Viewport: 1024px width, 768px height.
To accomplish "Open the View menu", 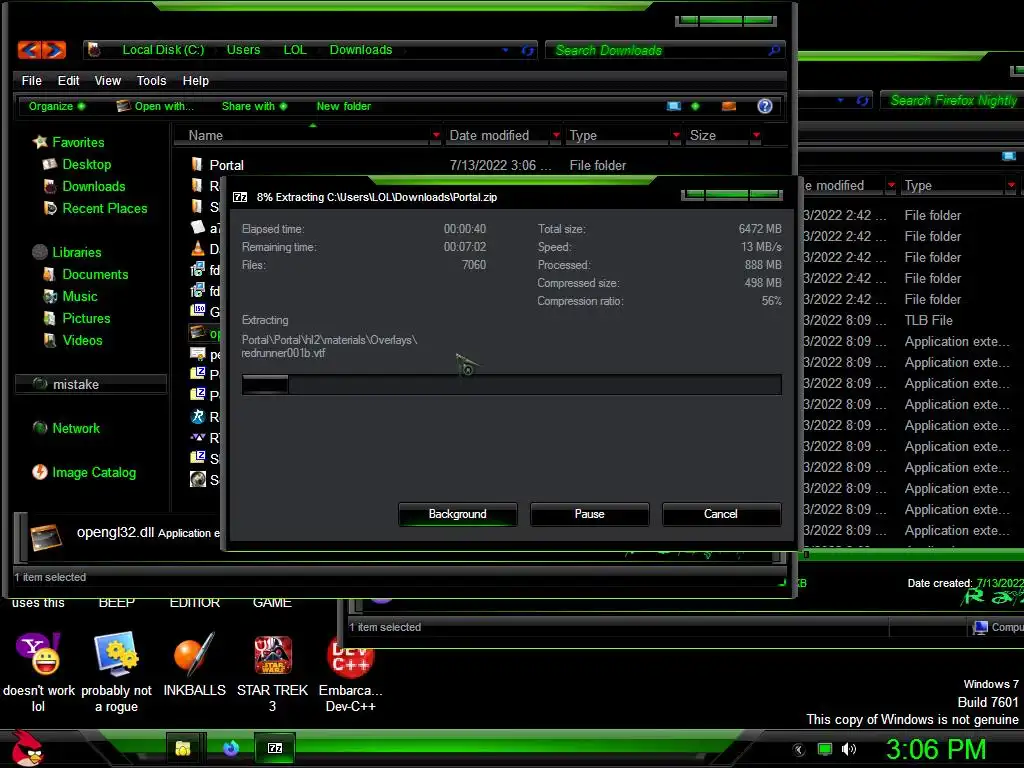I will click(108, 80).
